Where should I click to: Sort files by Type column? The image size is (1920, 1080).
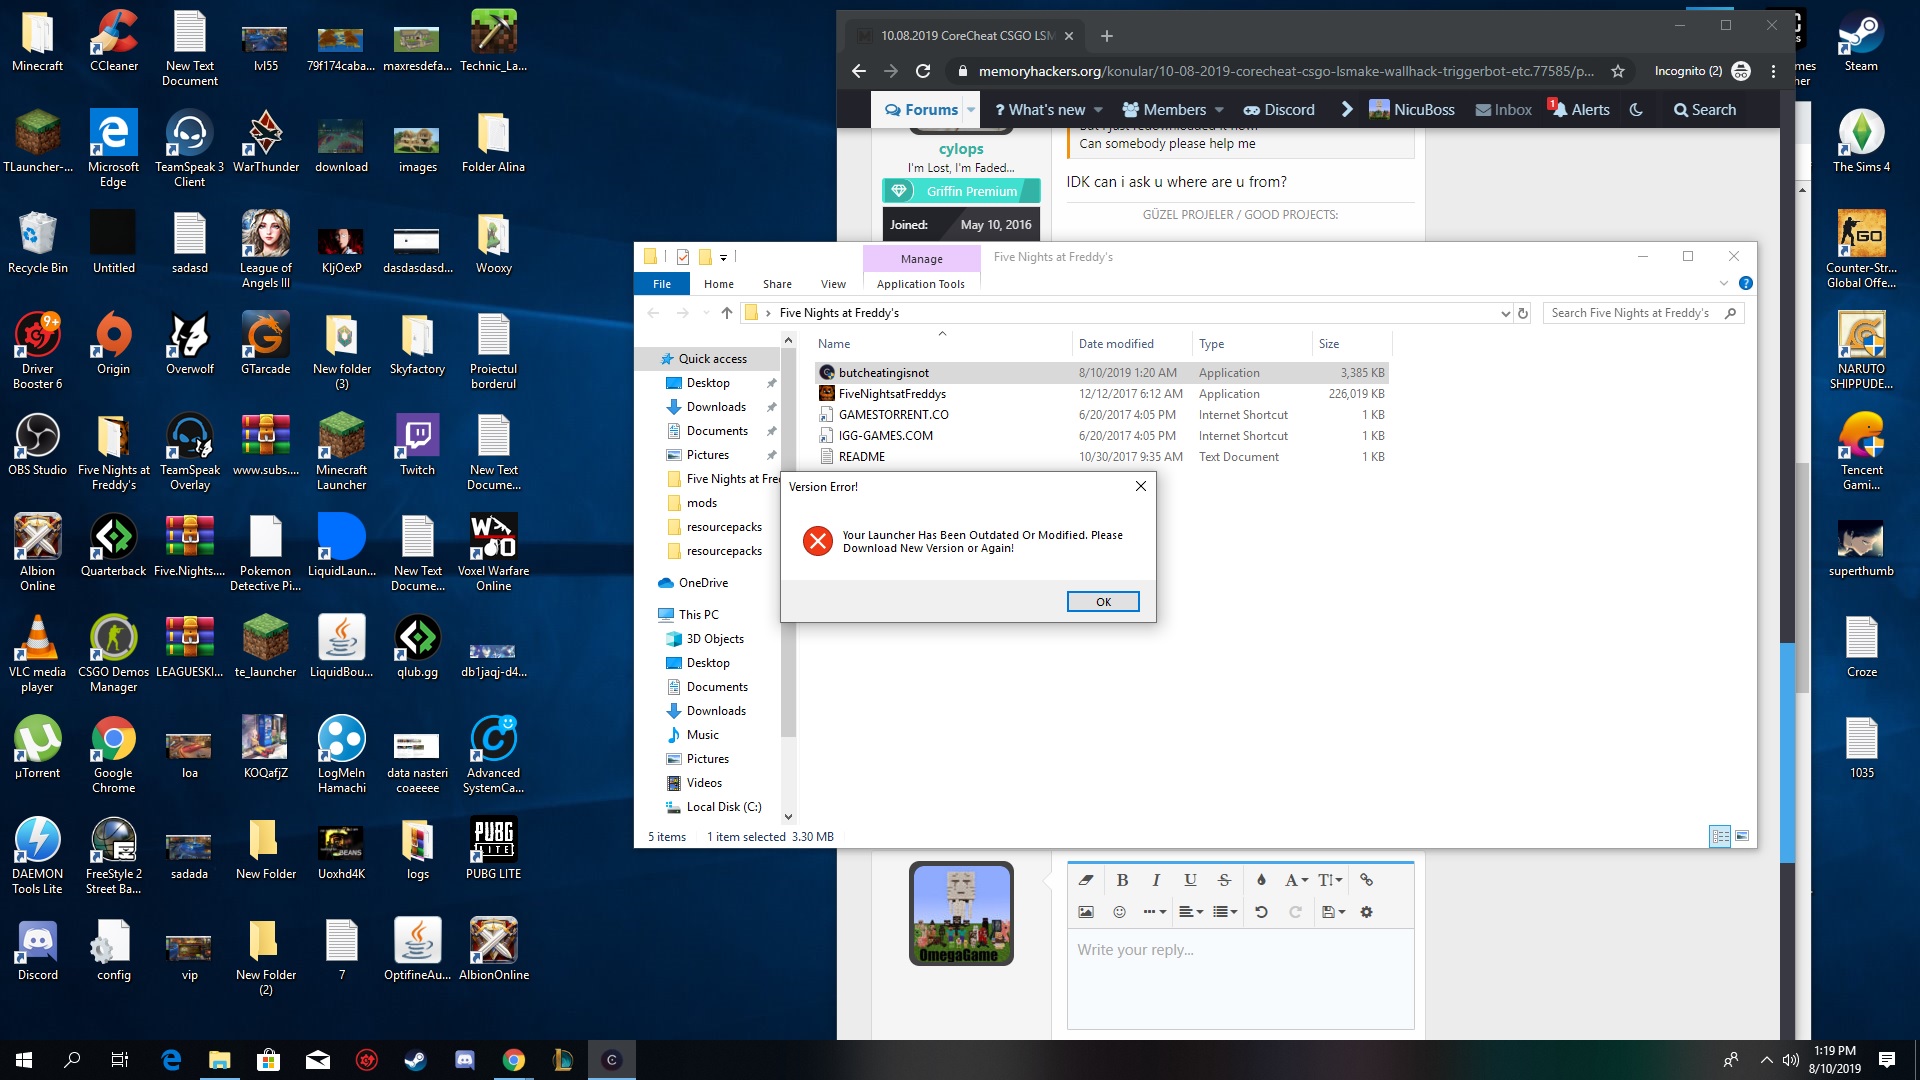tap(1251, 344)
